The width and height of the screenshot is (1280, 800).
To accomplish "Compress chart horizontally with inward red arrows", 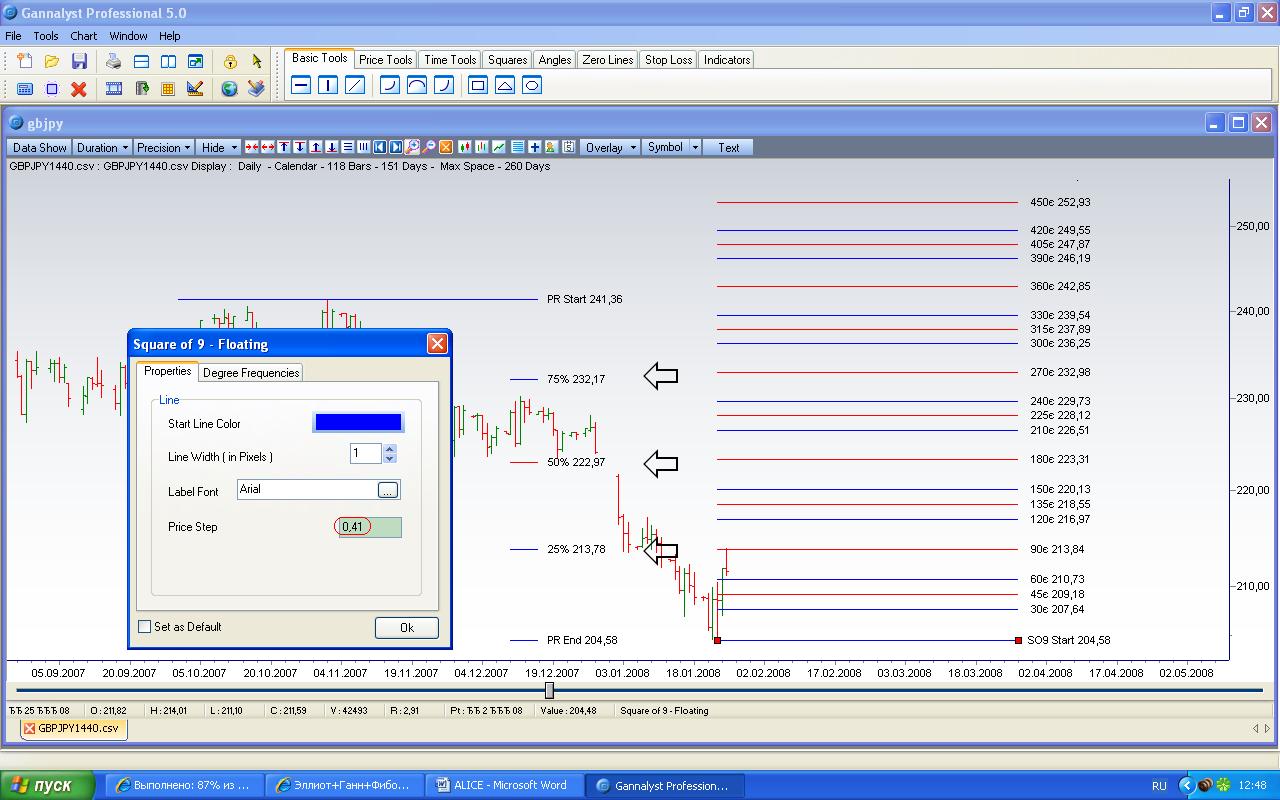I will click(x=252, y=147).
